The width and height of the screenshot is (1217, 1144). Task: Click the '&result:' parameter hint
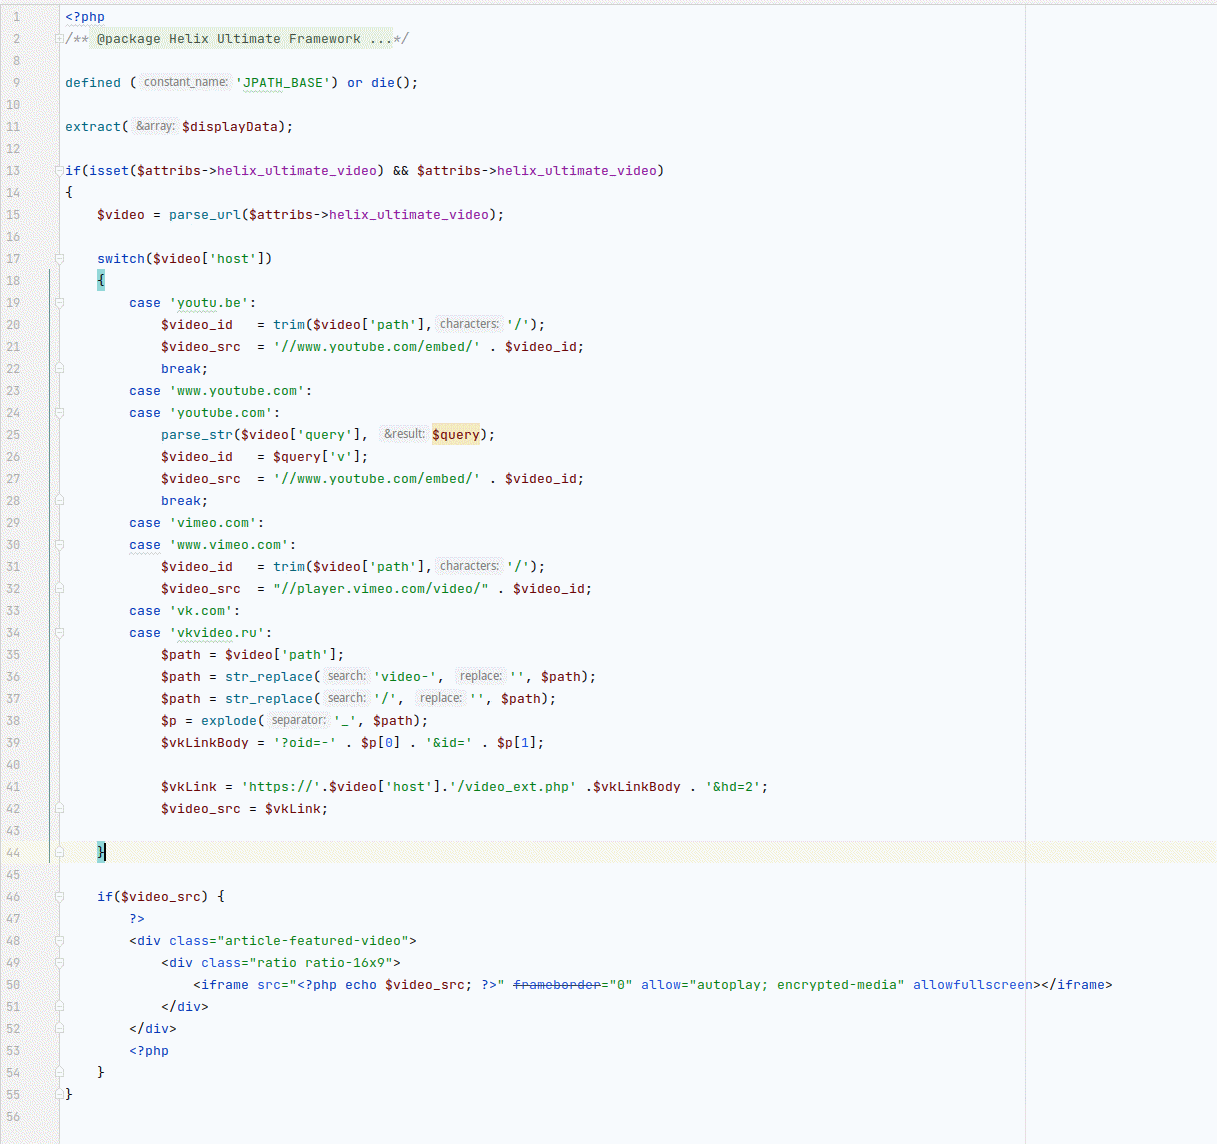pyautogui.click(x=404, y=434)
